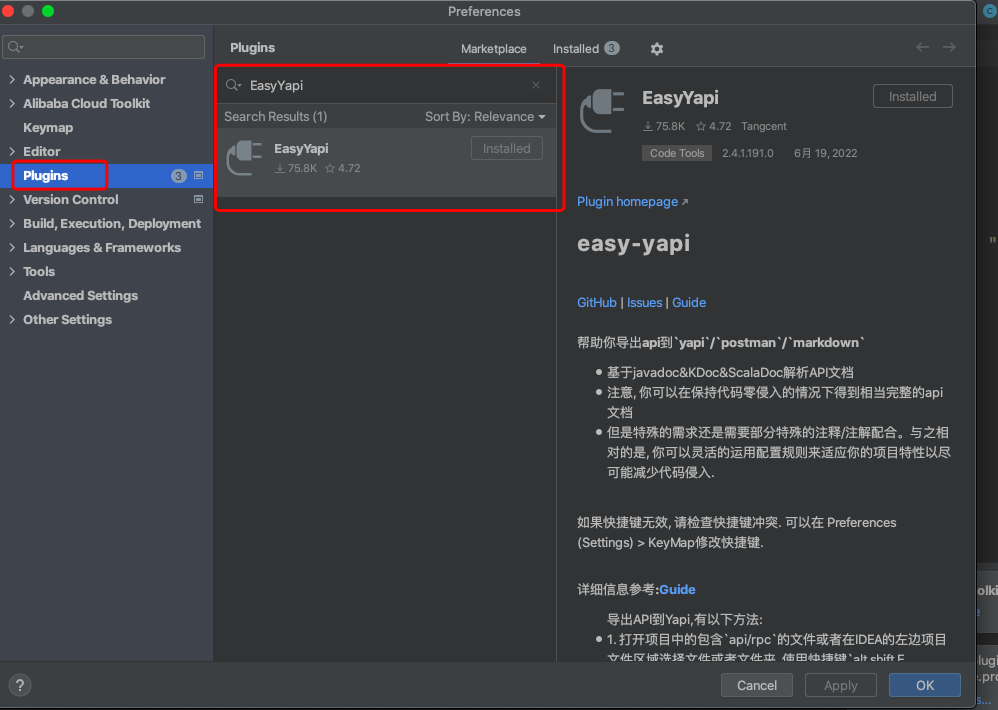Open the plugins settings gear menu
This screenshot has width=998, height=710.
[657, 49]
